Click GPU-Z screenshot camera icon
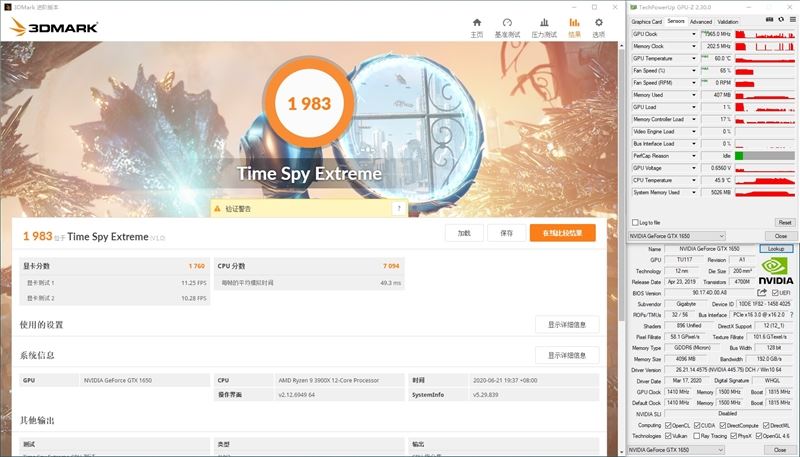The image size is (800, 457). [x=769, y=20]
